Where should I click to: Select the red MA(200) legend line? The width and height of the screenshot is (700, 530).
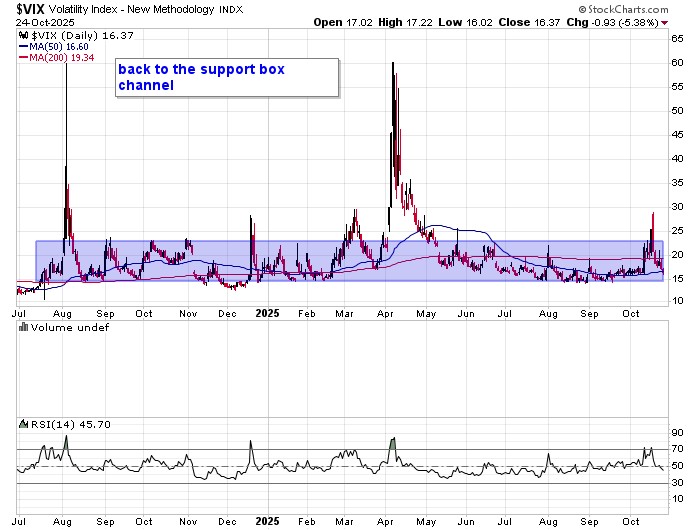(24, 57)
